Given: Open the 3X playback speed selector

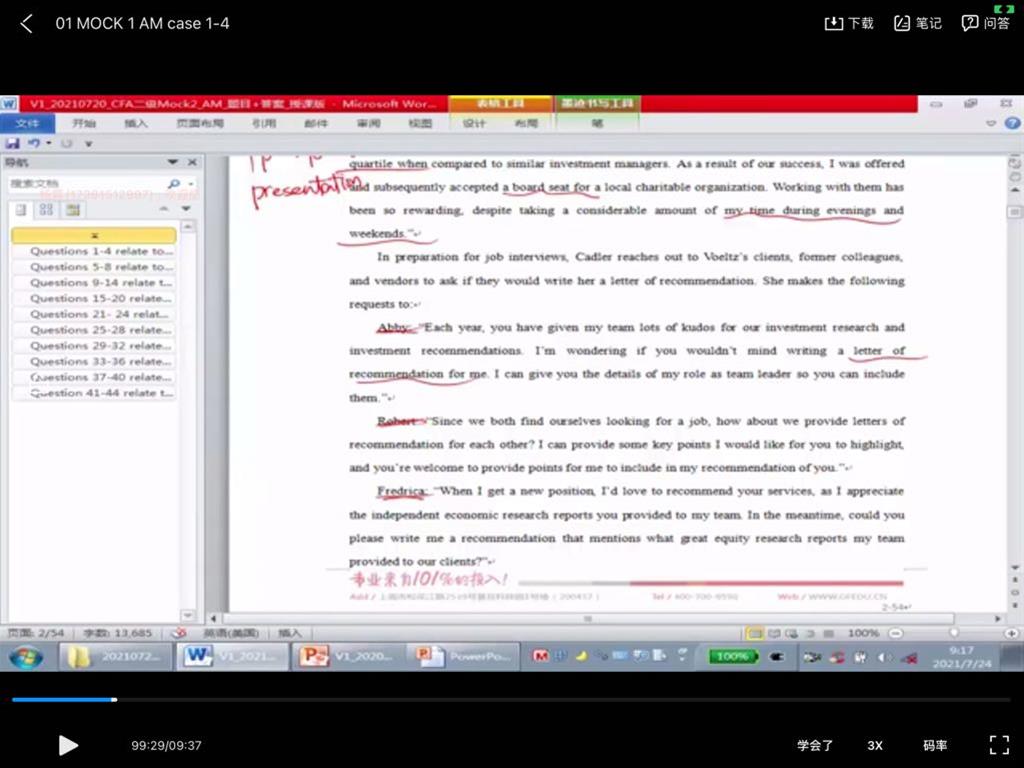Looking at the screenshot, I should (875, 745).
